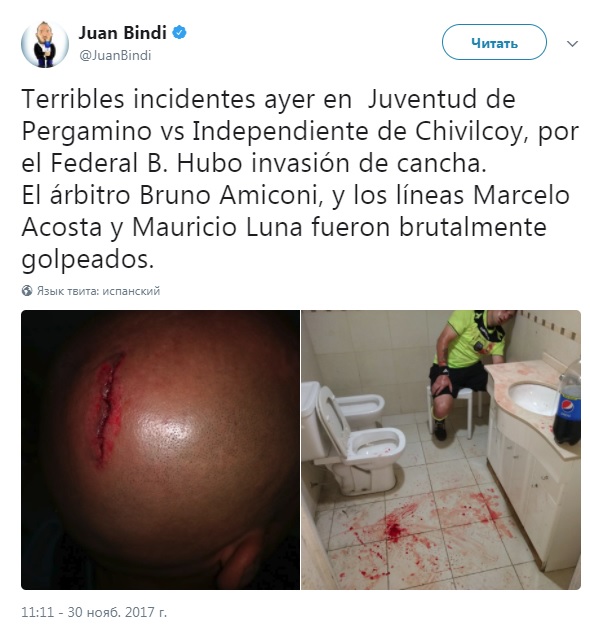The width and height of the screenshot is (590, 631).
Task: Click the blue verified badge
Action: coord(179,33)
